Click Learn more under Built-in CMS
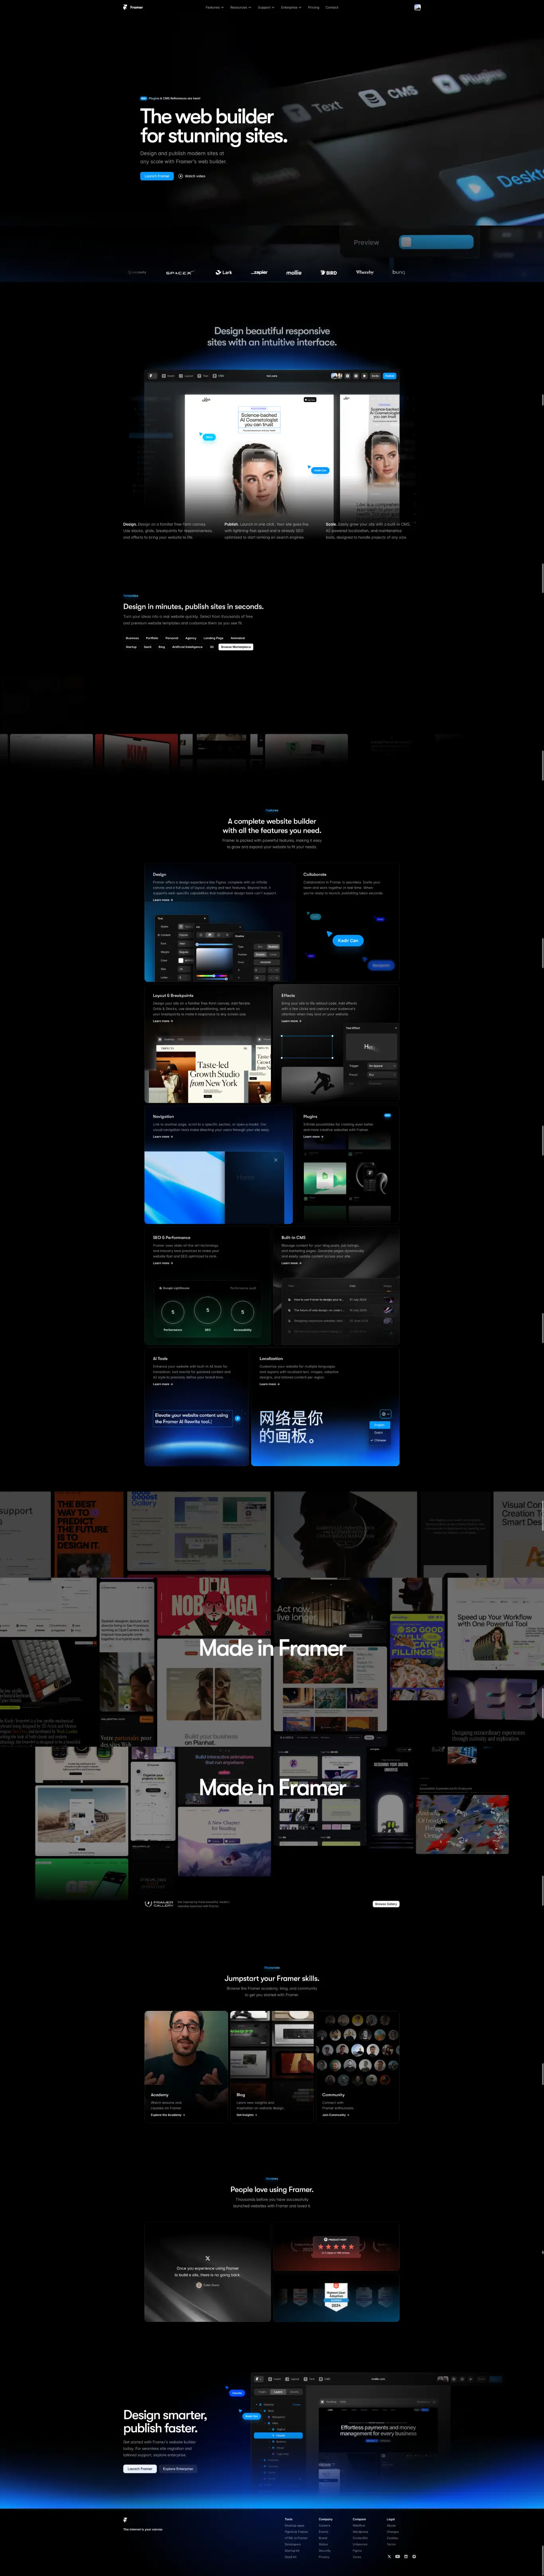Viewport: 544px width, 2576px height. tap(292, 1263)
